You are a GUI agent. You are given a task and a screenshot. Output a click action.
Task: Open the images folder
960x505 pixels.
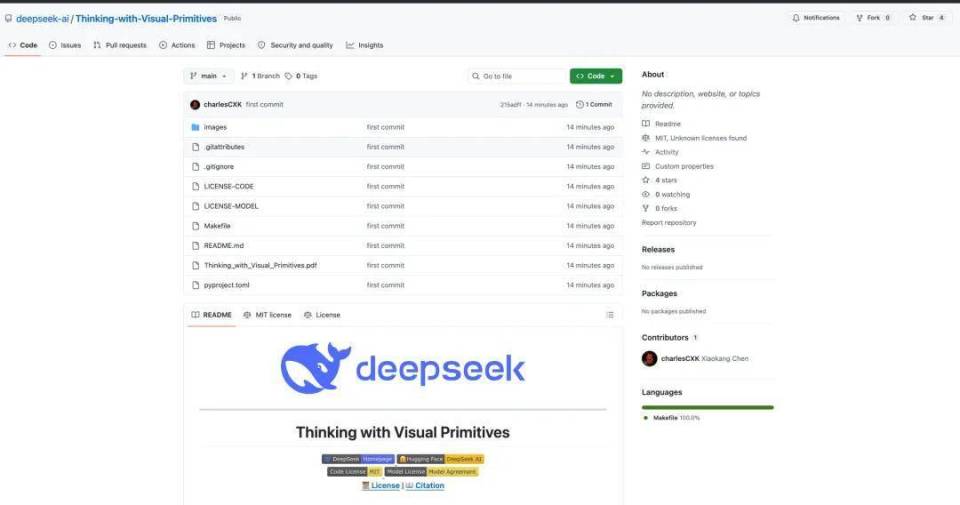[x=215, y=127]
